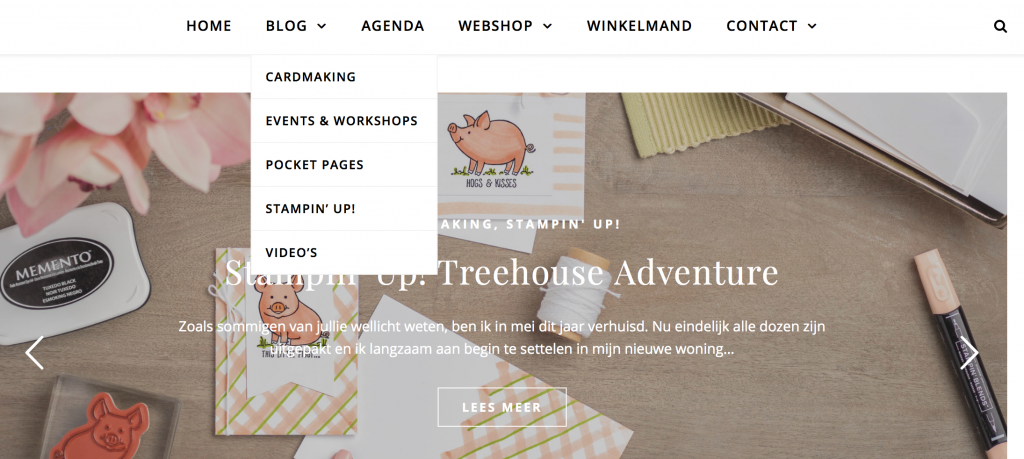Image resolution: width=1024 pixels, height=459 pixels.
Task: Expand the Blog menu chevron
Action: [321, 27]
